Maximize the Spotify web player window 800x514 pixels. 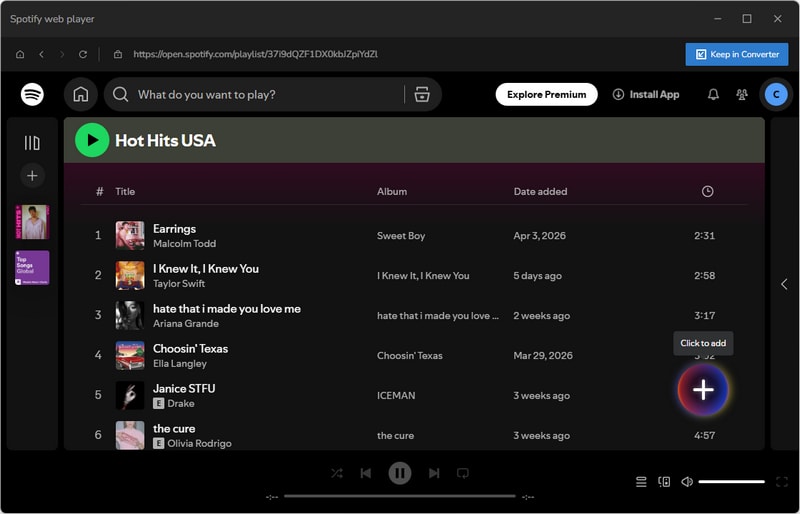pos(747,19)
